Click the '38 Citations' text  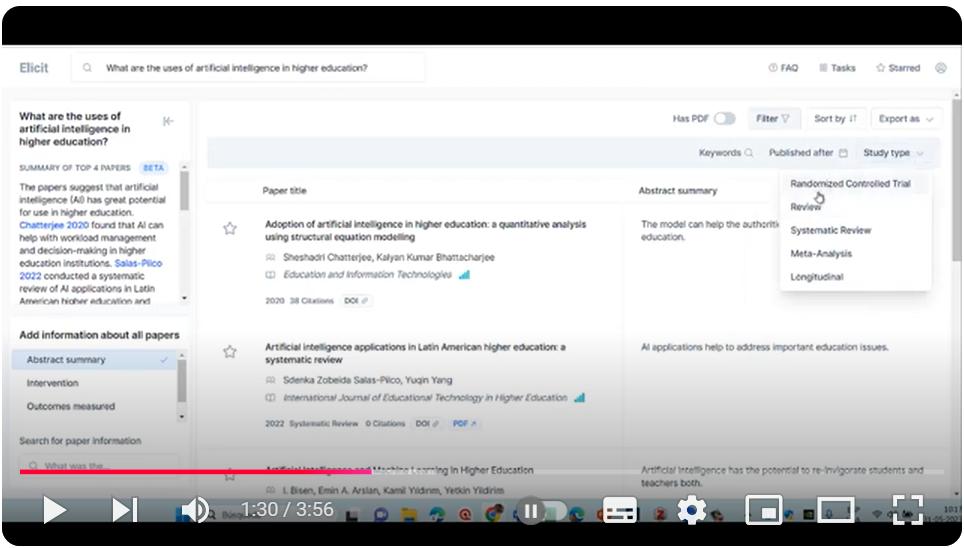point(312,301)
